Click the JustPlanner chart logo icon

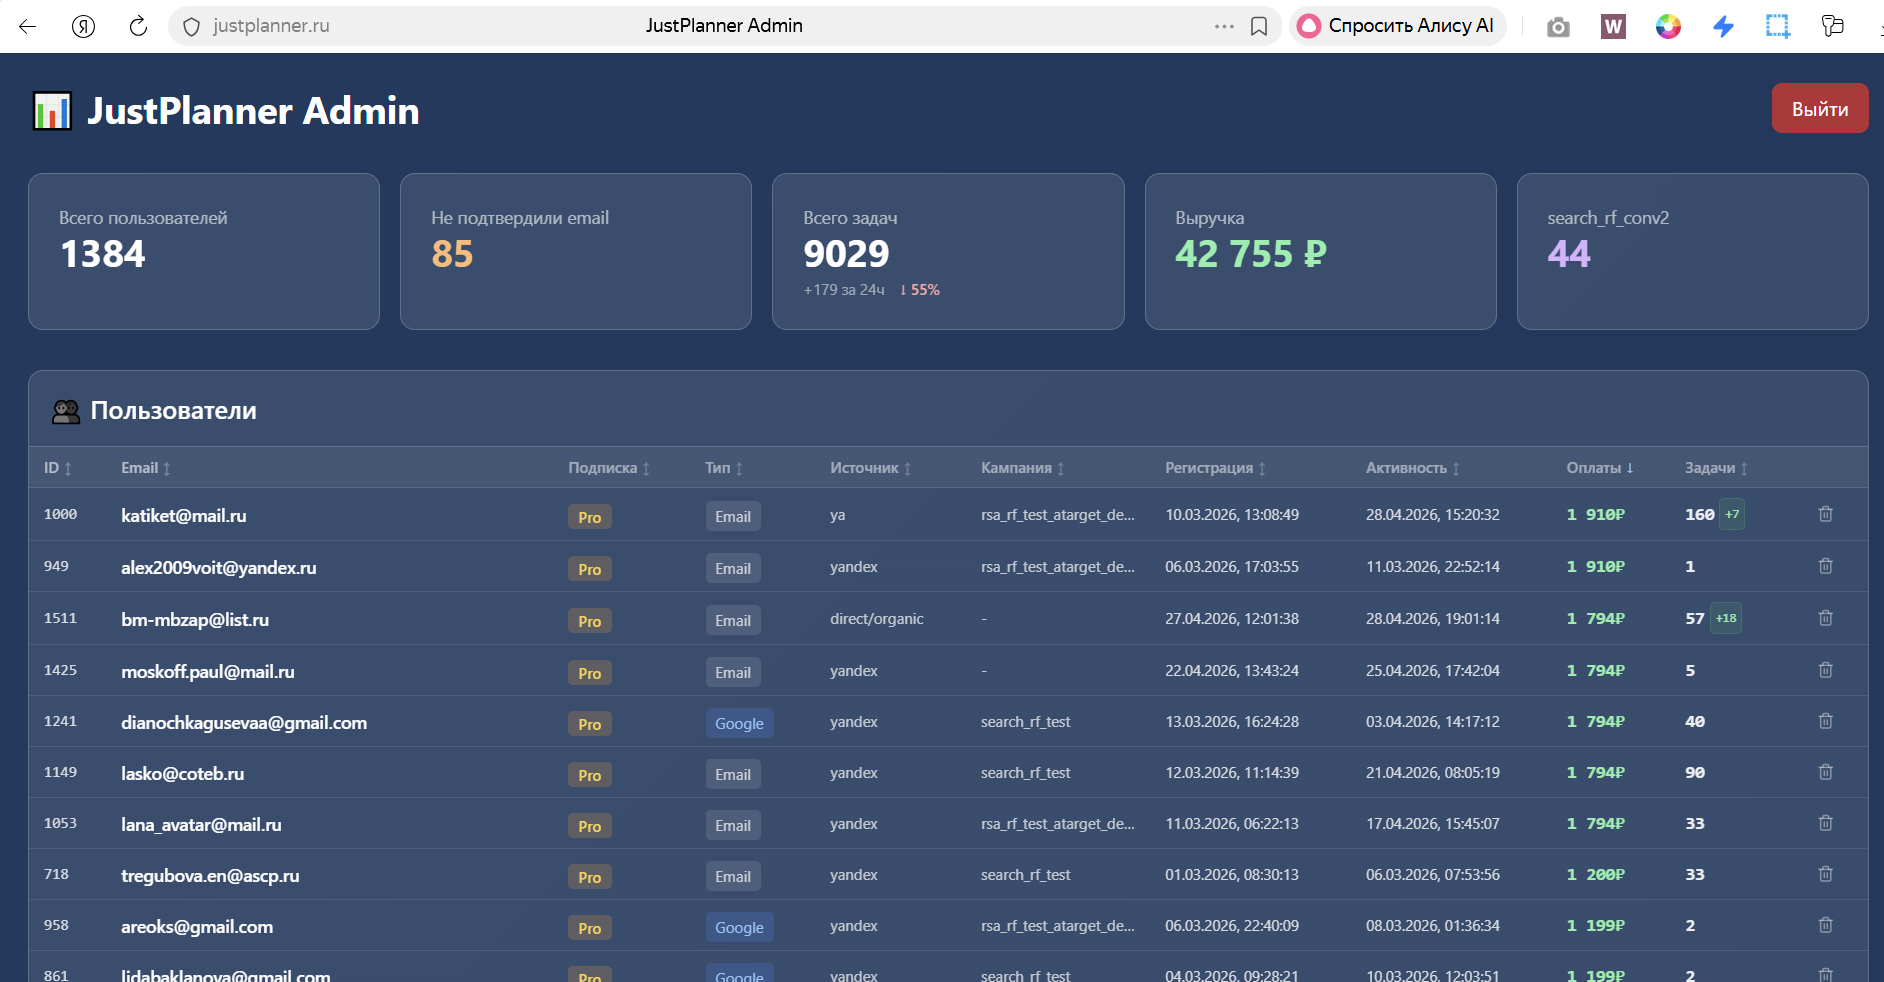[52, 111]
